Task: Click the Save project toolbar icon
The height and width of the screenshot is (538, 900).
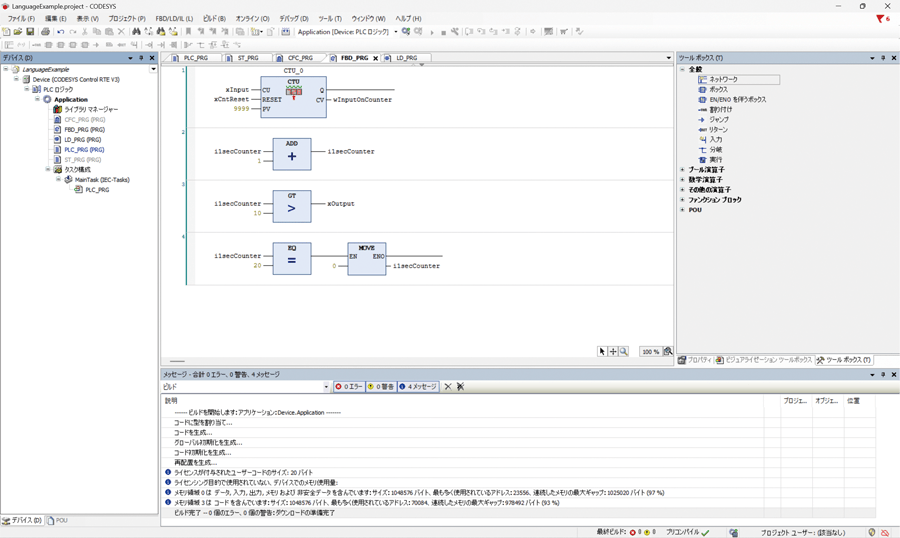Action: (x=30, y=32)
